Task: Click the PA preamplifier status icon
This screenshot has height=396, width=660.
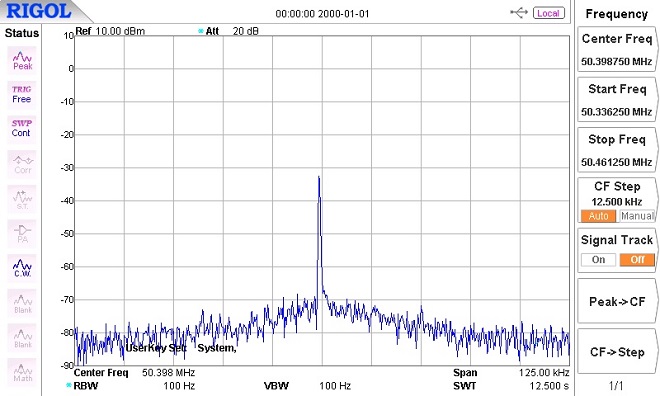Action: [x=22, y=234]
